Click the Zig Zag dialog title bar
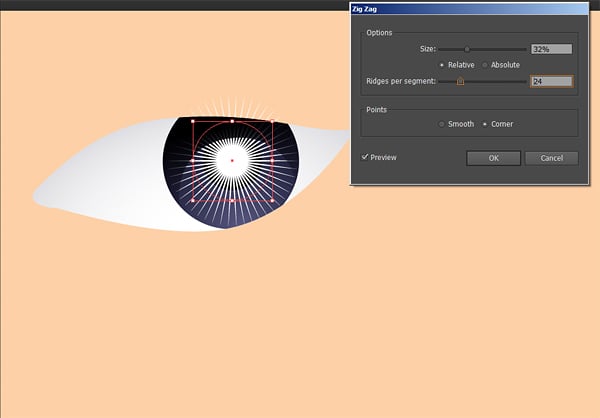The width and height of the screenshot is (600, 418). pyautogui.click(x=460, y=7)
